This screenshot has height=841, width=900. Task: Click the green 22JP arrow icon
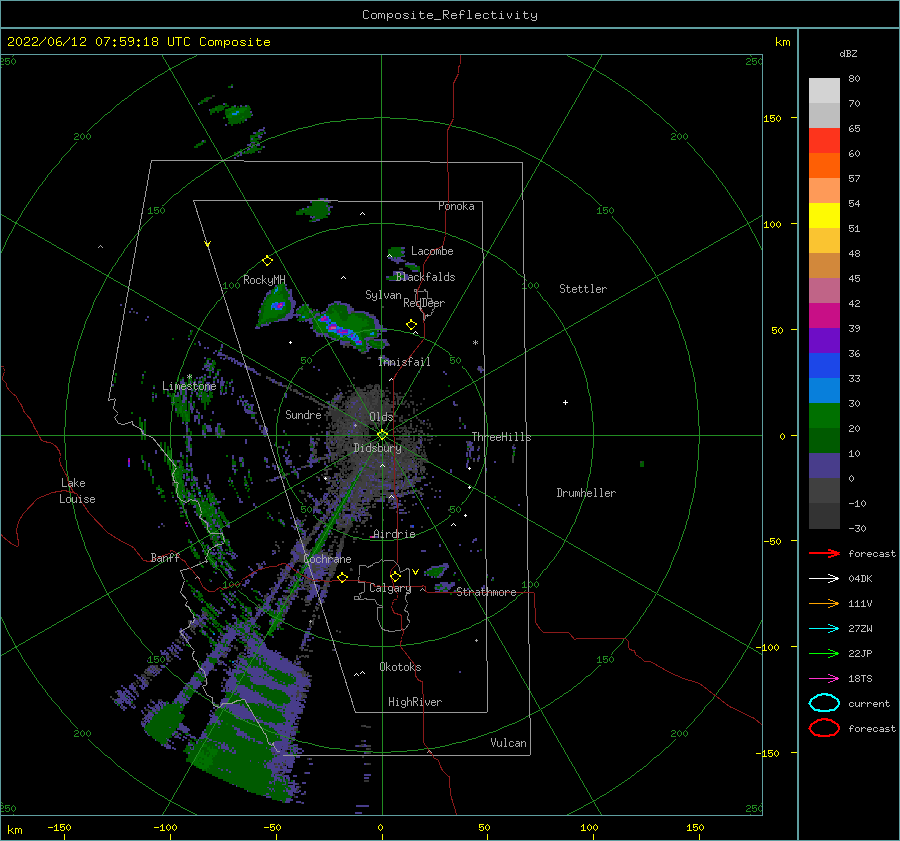click(x=824, y=653)
